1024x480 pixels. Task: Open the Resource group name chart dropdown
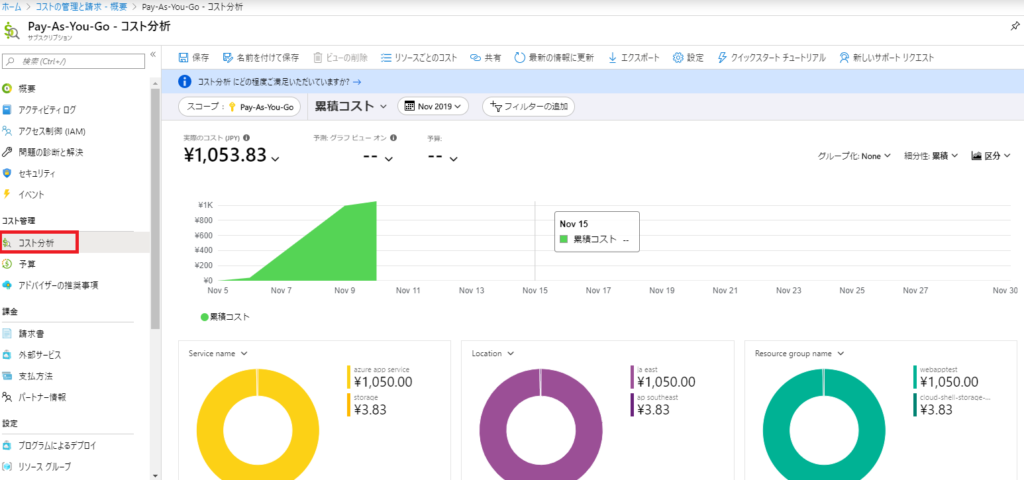coord(799,353)
